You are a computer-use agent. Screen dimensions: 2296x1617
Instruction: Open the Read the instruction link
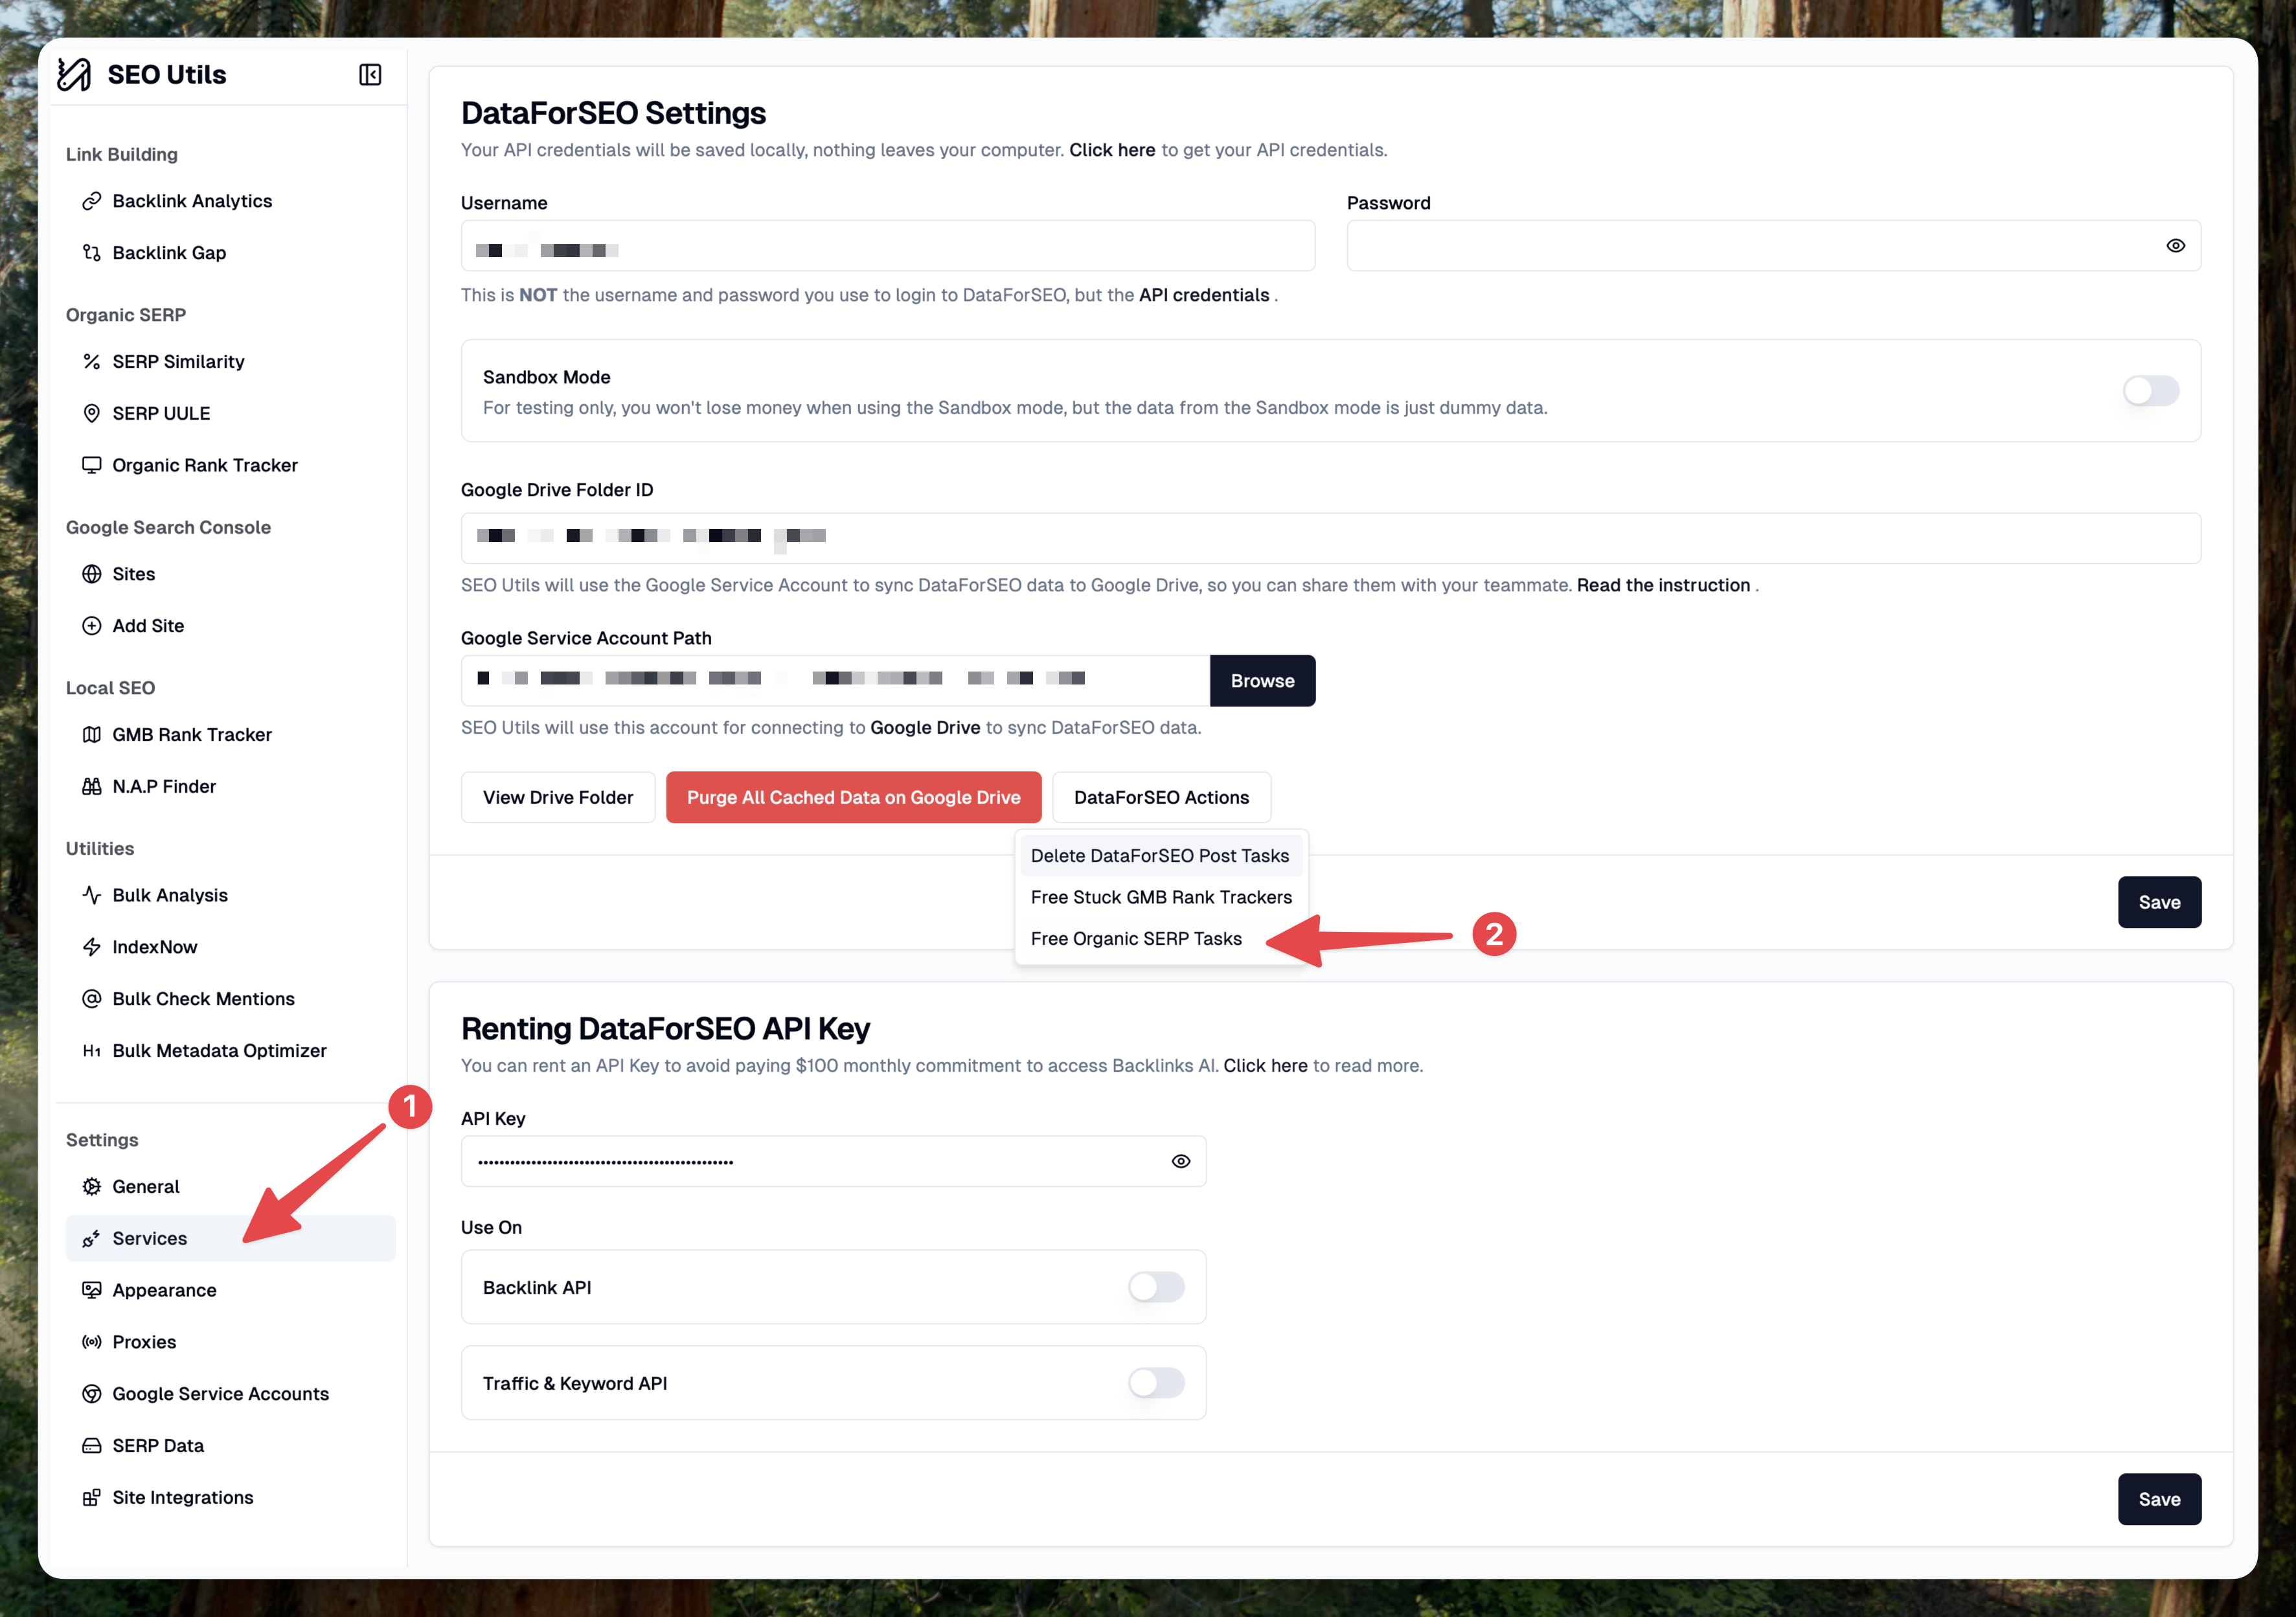point(1663,585)
